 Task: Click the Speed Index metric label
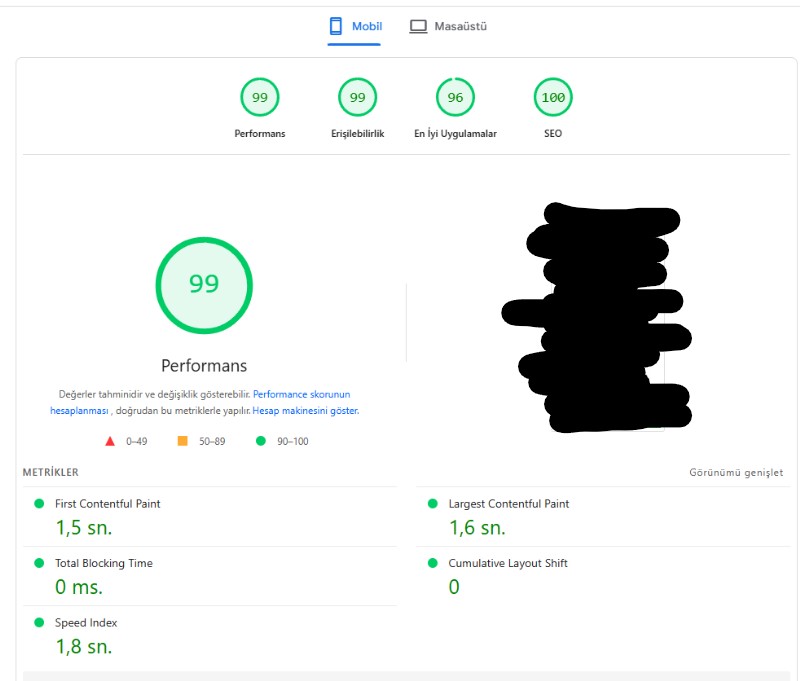coord(86,623)
